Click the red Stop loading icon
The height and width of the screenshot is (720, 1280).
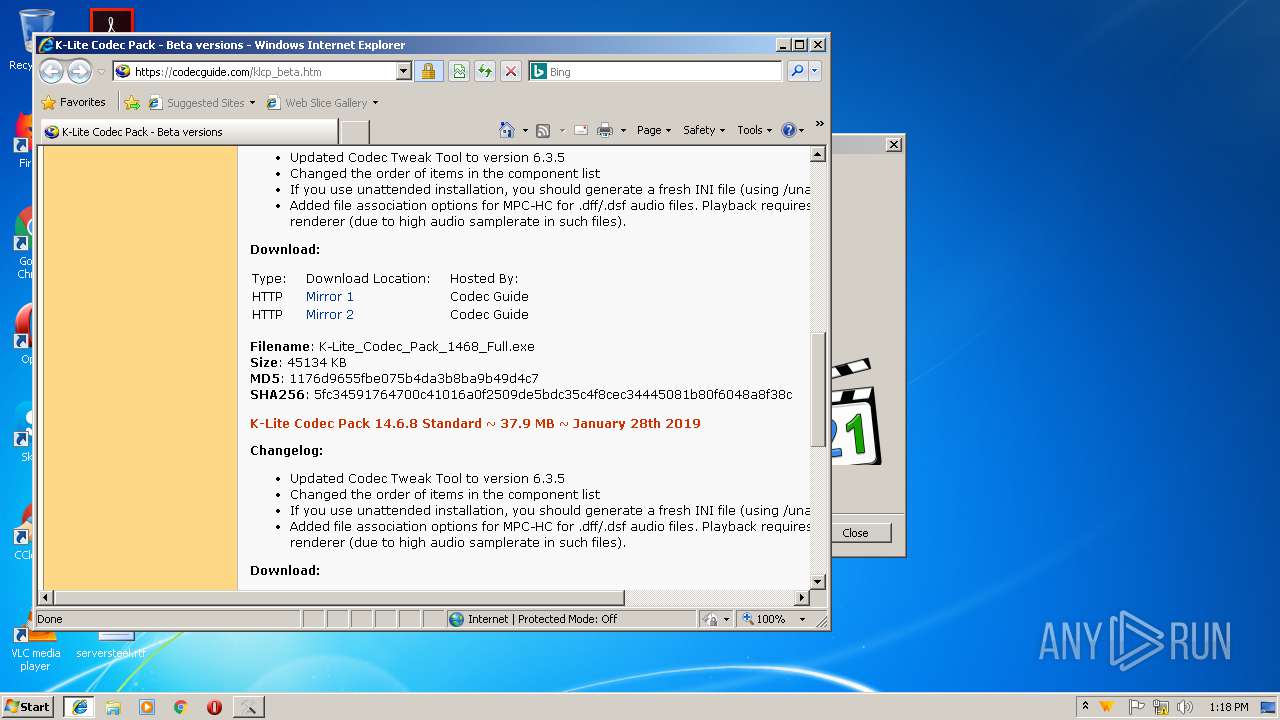tap(511, 71)
